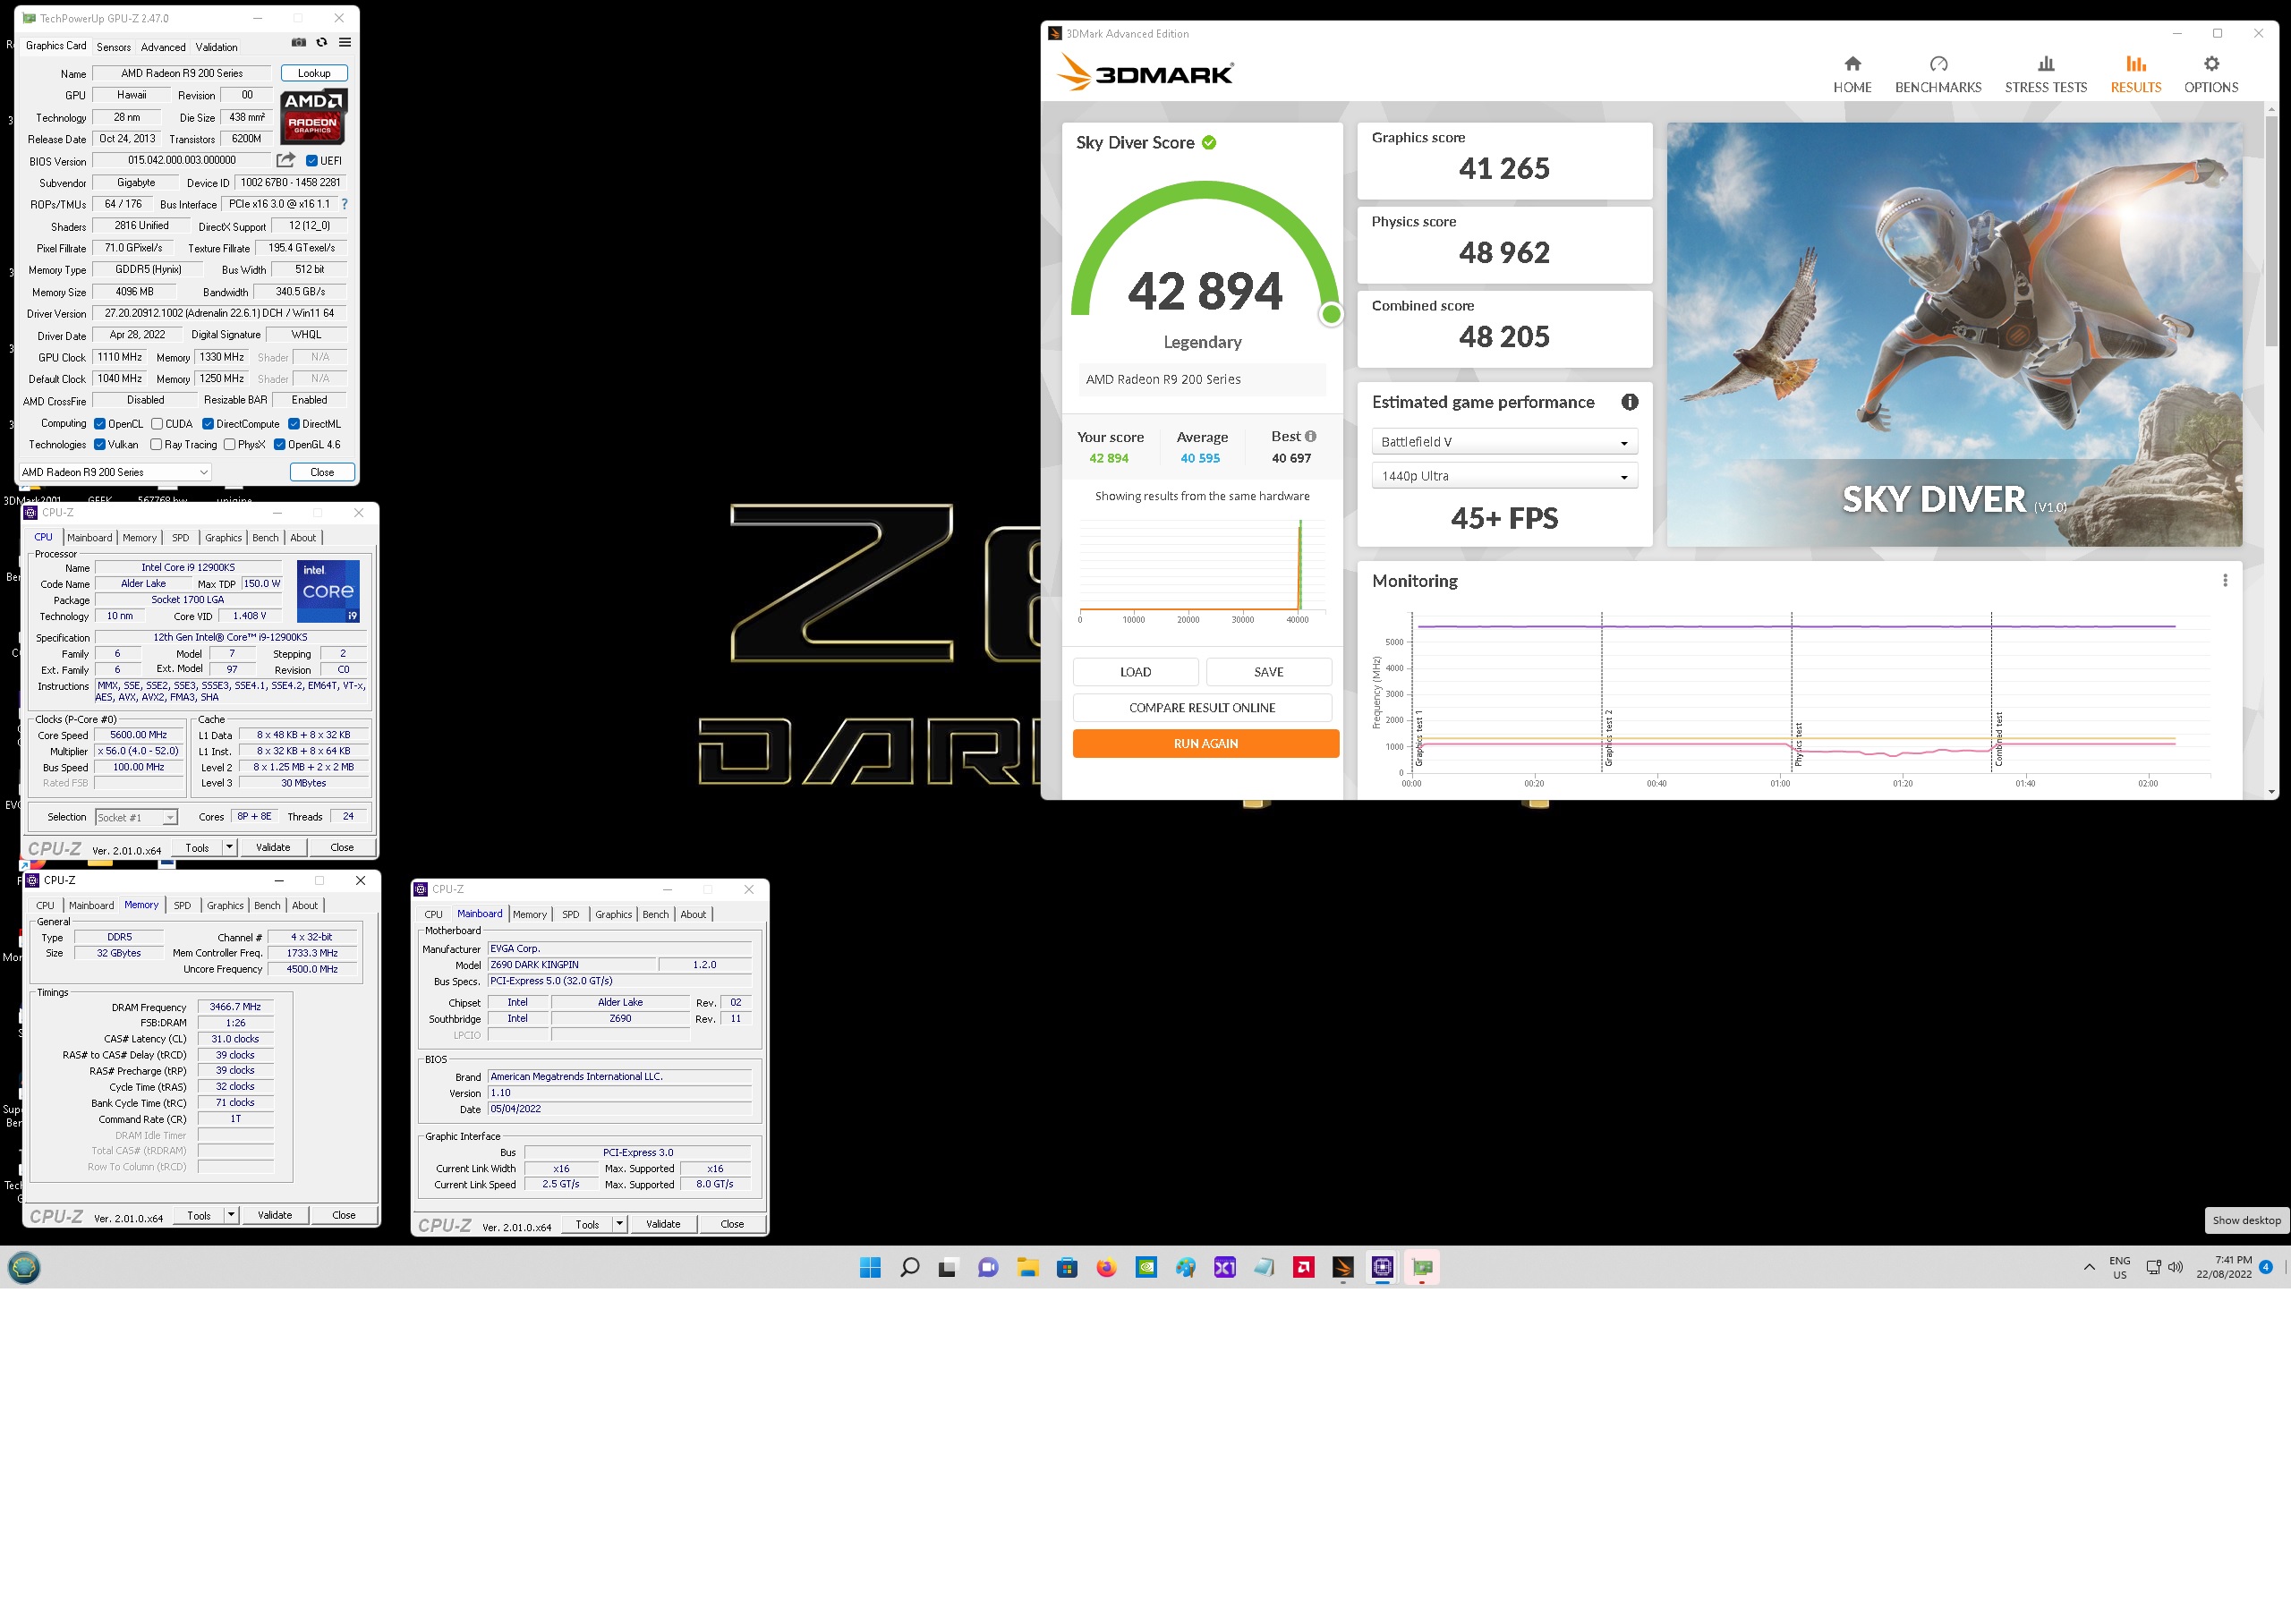The image size is (2291, 1624).
Task: Click the CPU-Z taskbar icon
Action: [1382, 1268]
